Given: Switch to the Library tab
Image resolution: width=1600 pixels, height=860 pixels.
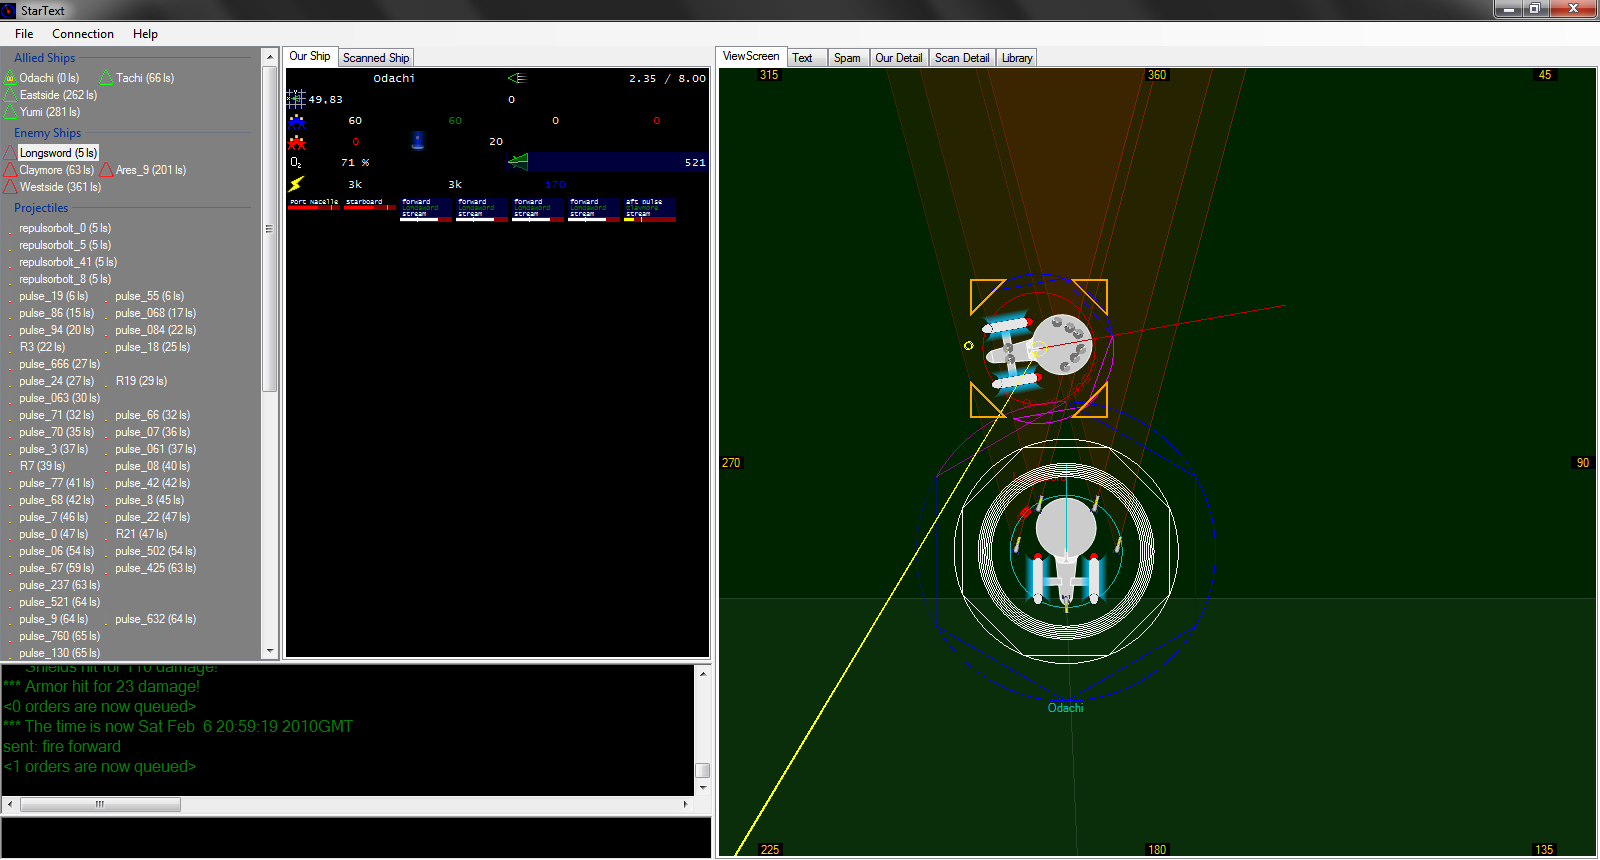Looking at the screenshot, I should [x=1017, y=58].
